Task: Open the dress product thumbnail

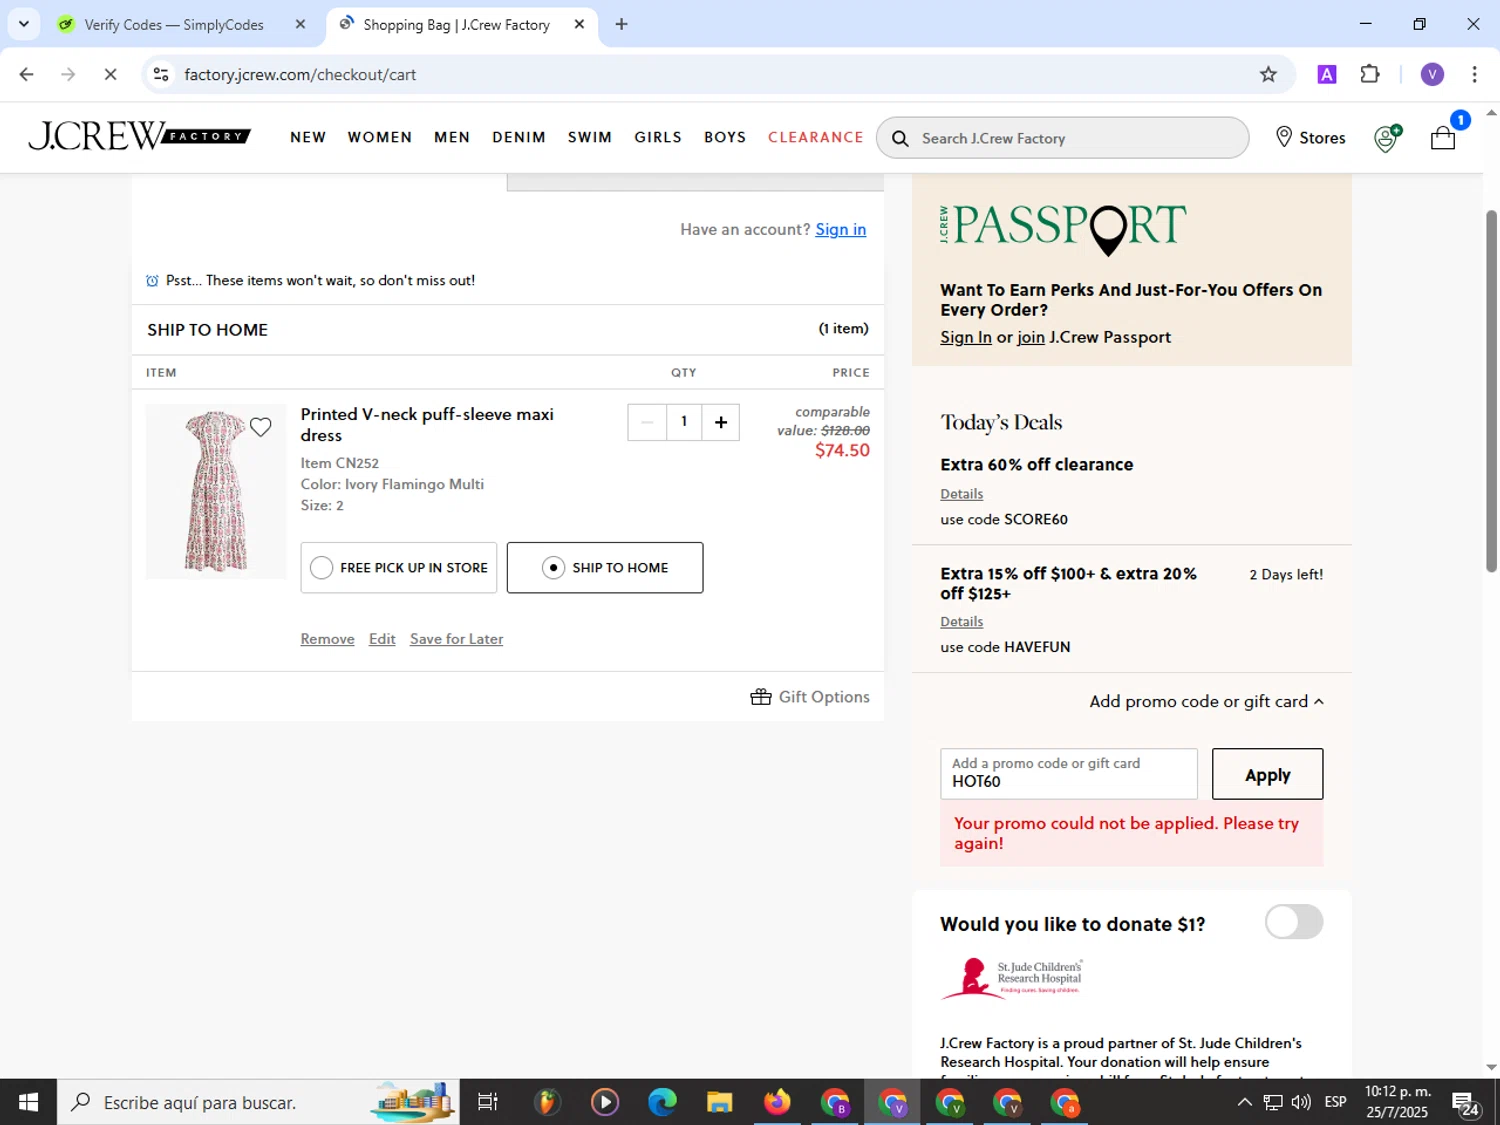Action: (216, 491)
